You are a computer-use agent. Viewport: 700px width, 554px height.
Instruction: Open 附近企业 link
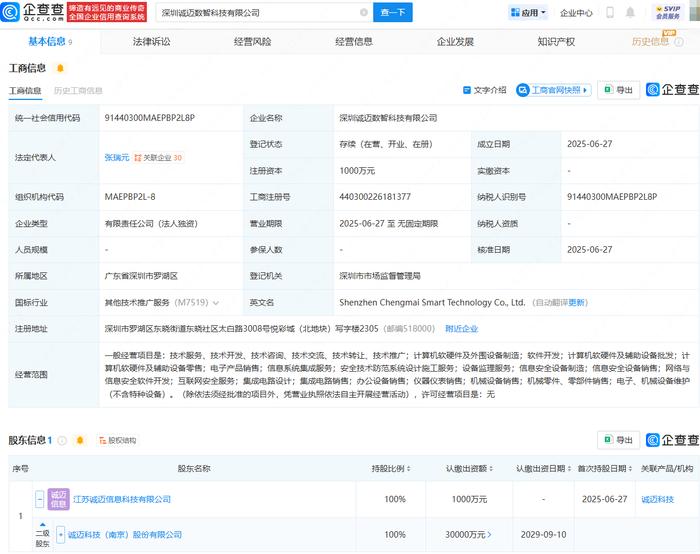(462, 329)
